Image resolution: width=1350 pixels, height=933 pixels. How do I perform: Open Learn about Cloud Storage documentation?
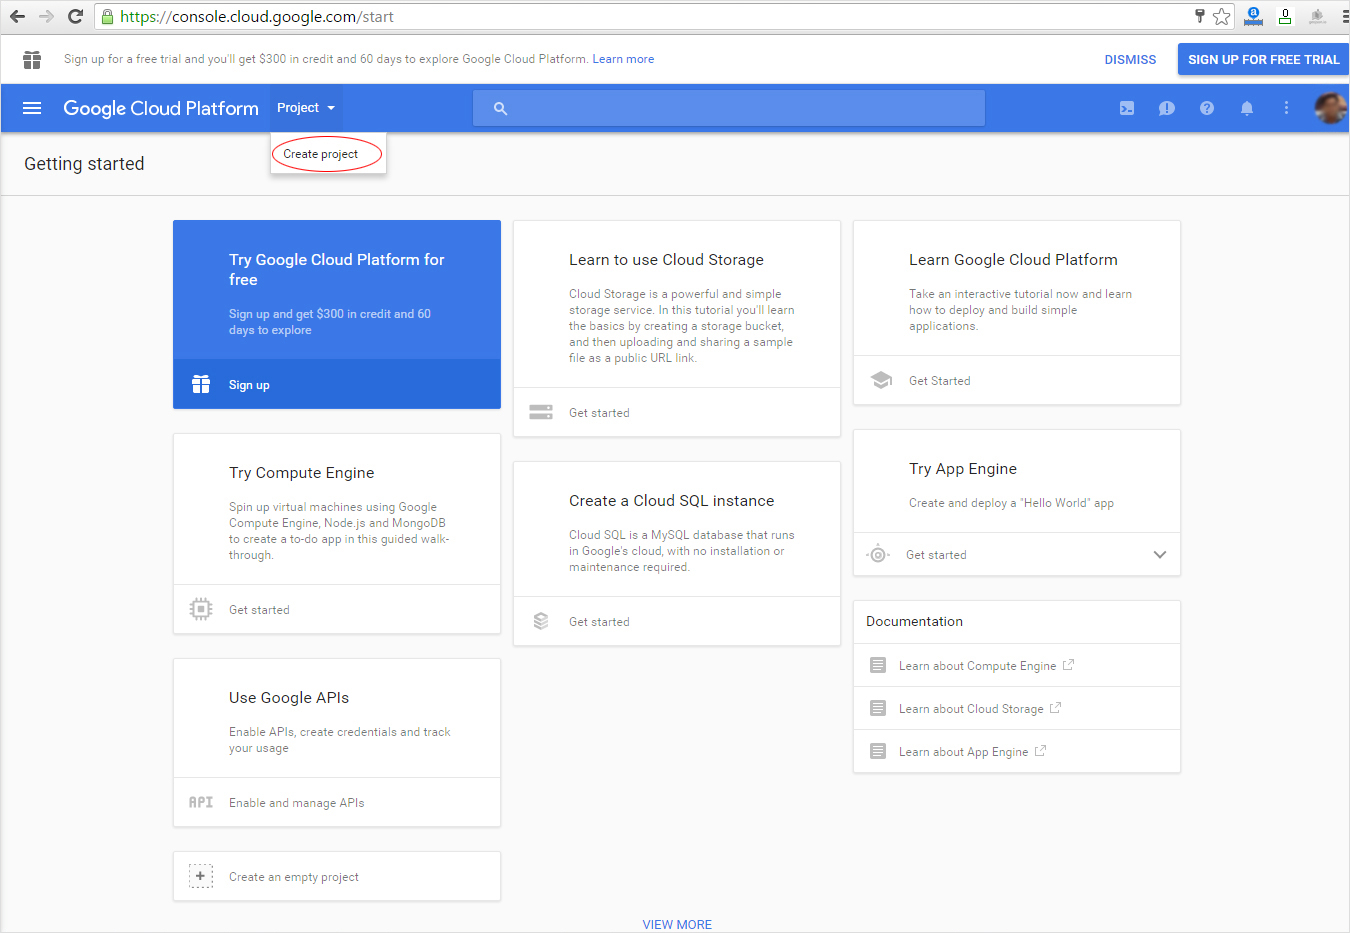pyautogui.click(x=971, y=709)
